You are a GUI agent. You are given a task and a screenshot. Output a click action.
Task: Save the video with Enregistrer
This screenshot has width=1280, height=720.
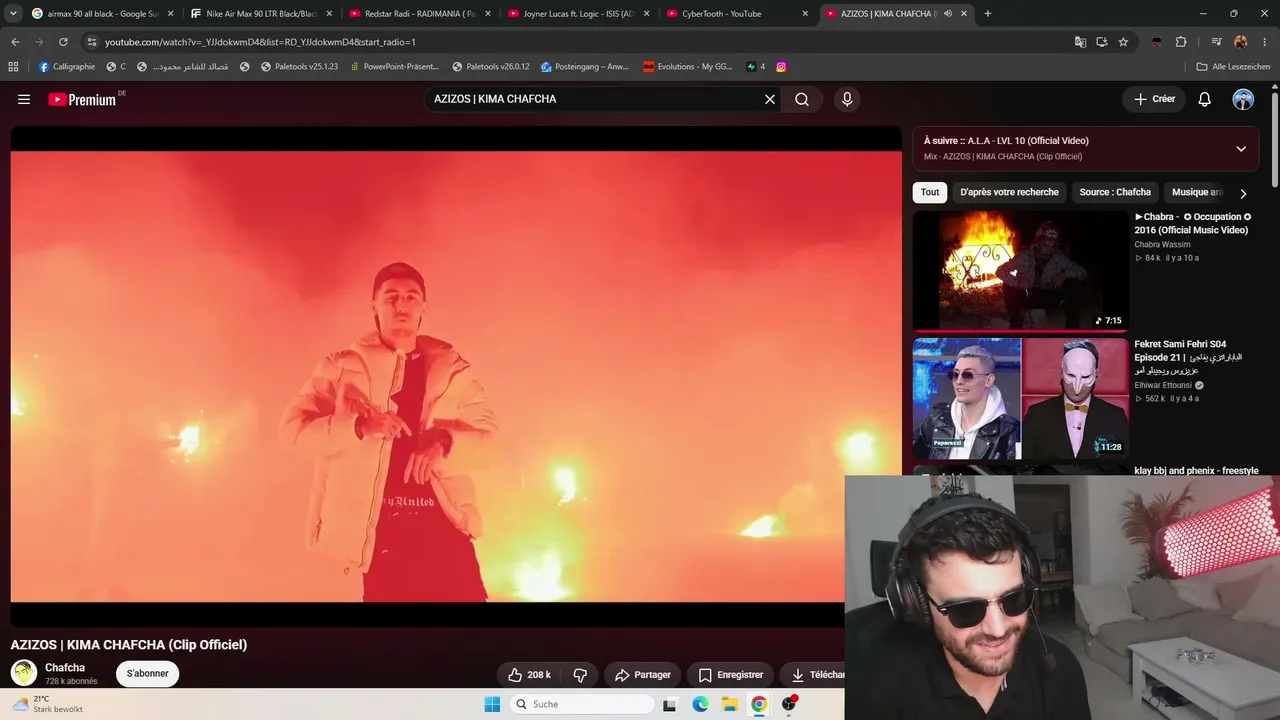[731, 675]
